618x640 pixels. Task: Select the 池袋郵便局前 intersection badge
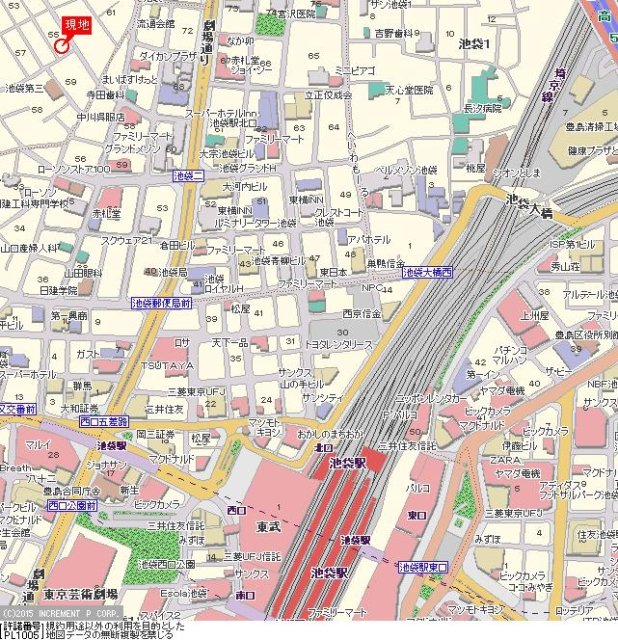(x=161, y=303)
